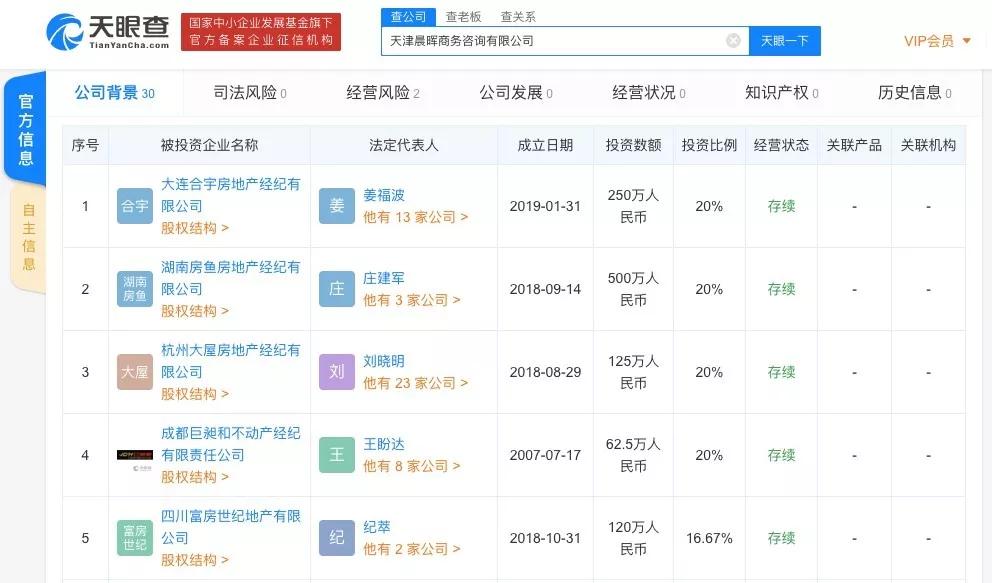This screenshot has height=583, width=992.
Task: Clear the search box with the X icon
Action: [x=733, y=41]
